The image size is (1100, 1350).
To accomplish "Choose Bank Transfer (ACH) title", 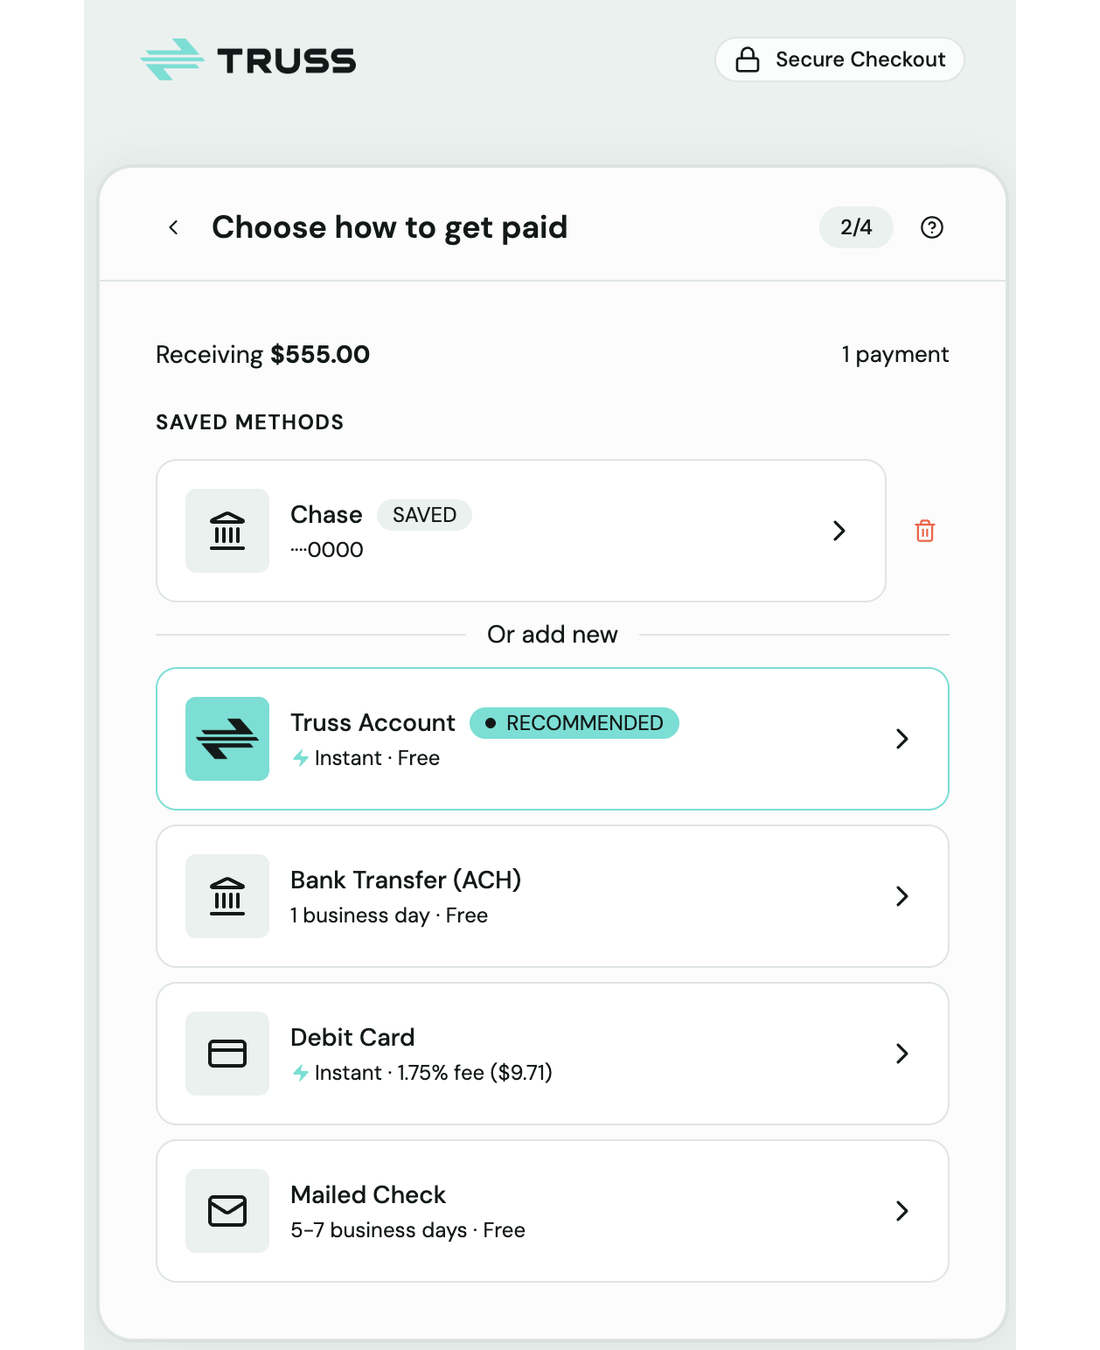I will click(x=406, y=880).
